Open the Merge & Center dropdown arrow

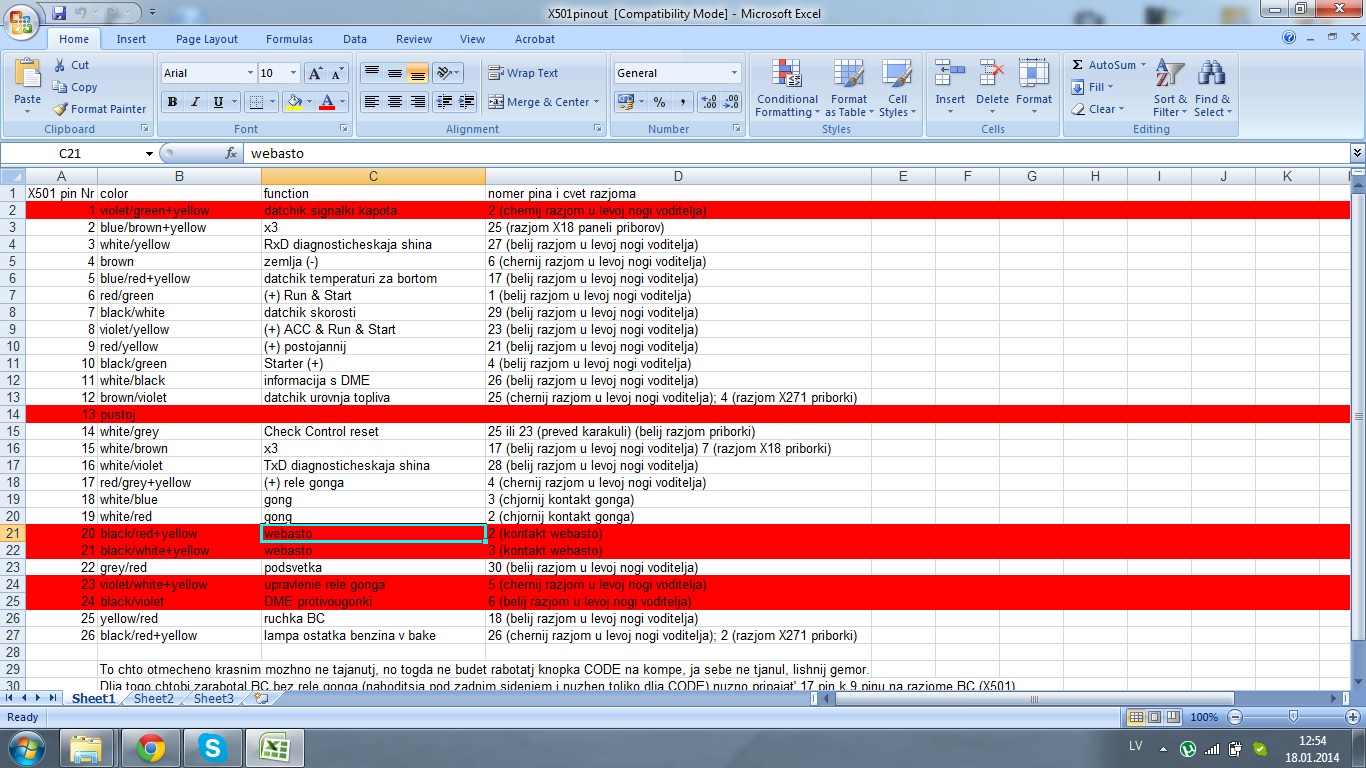(x=596, y=102)
